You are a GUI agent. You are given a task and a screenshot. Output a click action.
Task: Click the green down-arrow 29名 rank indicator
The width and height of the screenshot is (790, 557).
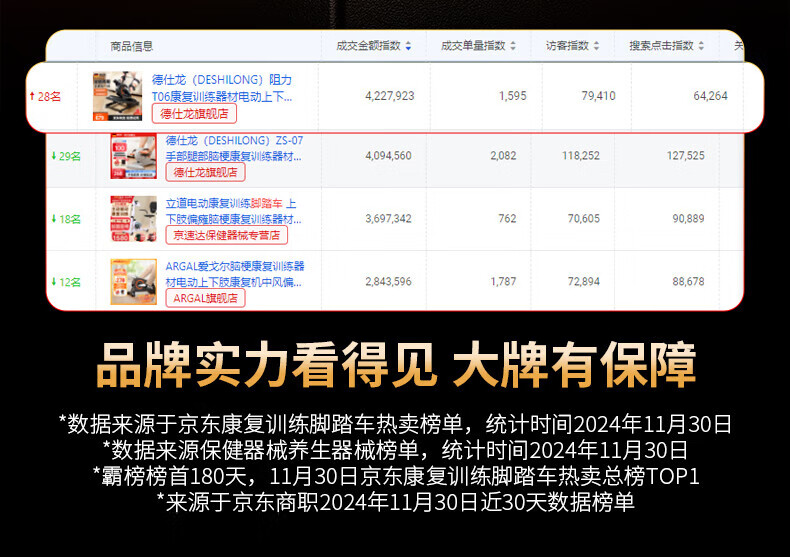(65, 156)
